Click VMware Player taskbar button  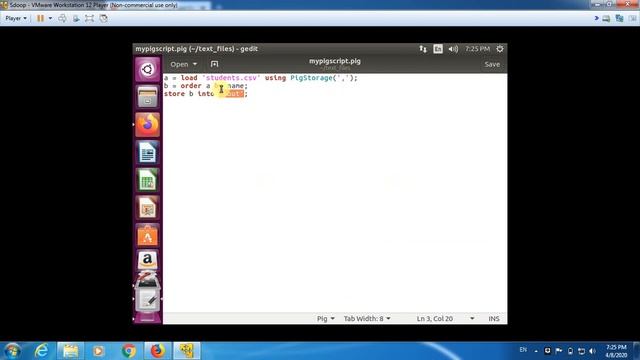[187, 351]
